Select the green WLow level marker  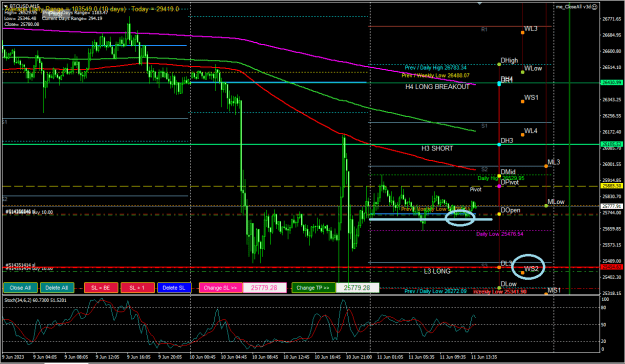pyautogui.click(x=523, y=72)
